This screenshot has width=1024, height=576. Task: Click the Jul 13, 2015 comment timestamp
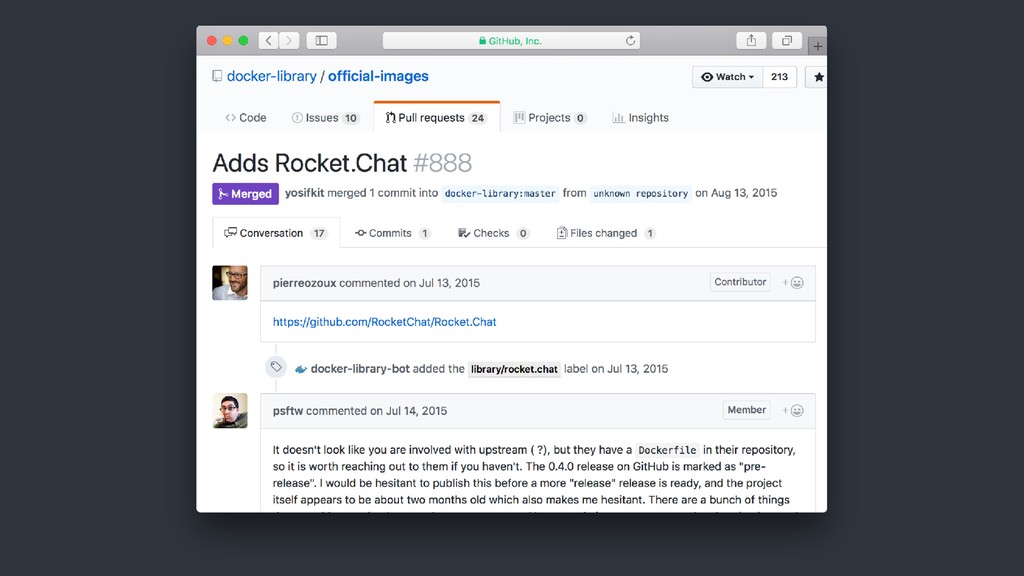(449, 283)
